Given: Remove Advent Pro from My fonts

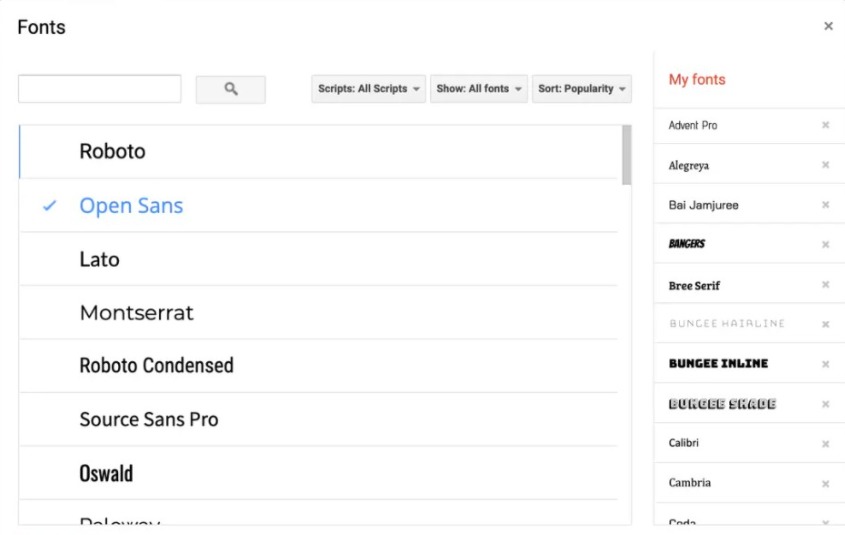Looking at the screenshot, I should 825,125.
